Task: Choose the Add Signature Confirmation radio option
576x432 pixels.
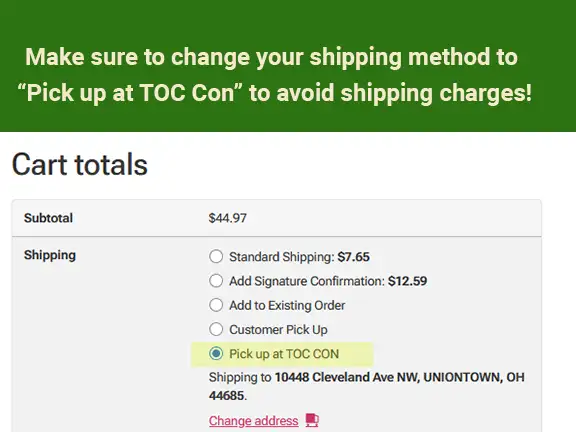Action: click(216, 281)
